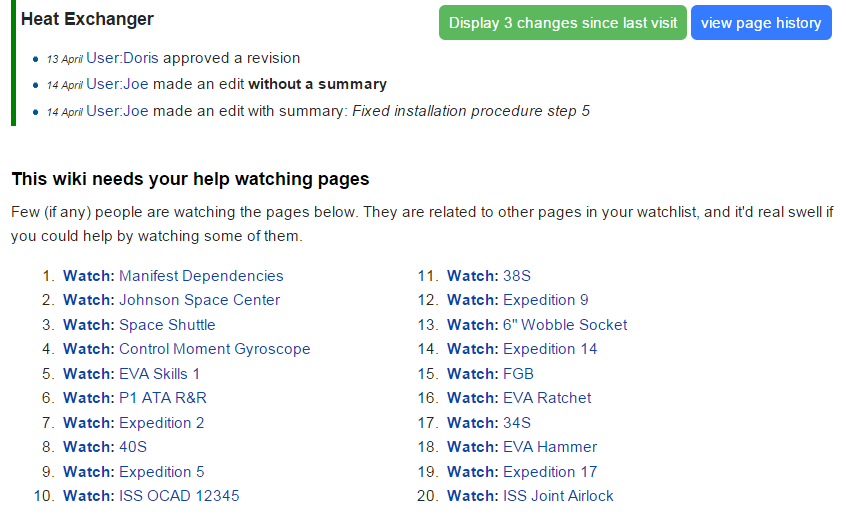Watch the 40S page
This screenshot has height=514, width=846.
(88, 447)
